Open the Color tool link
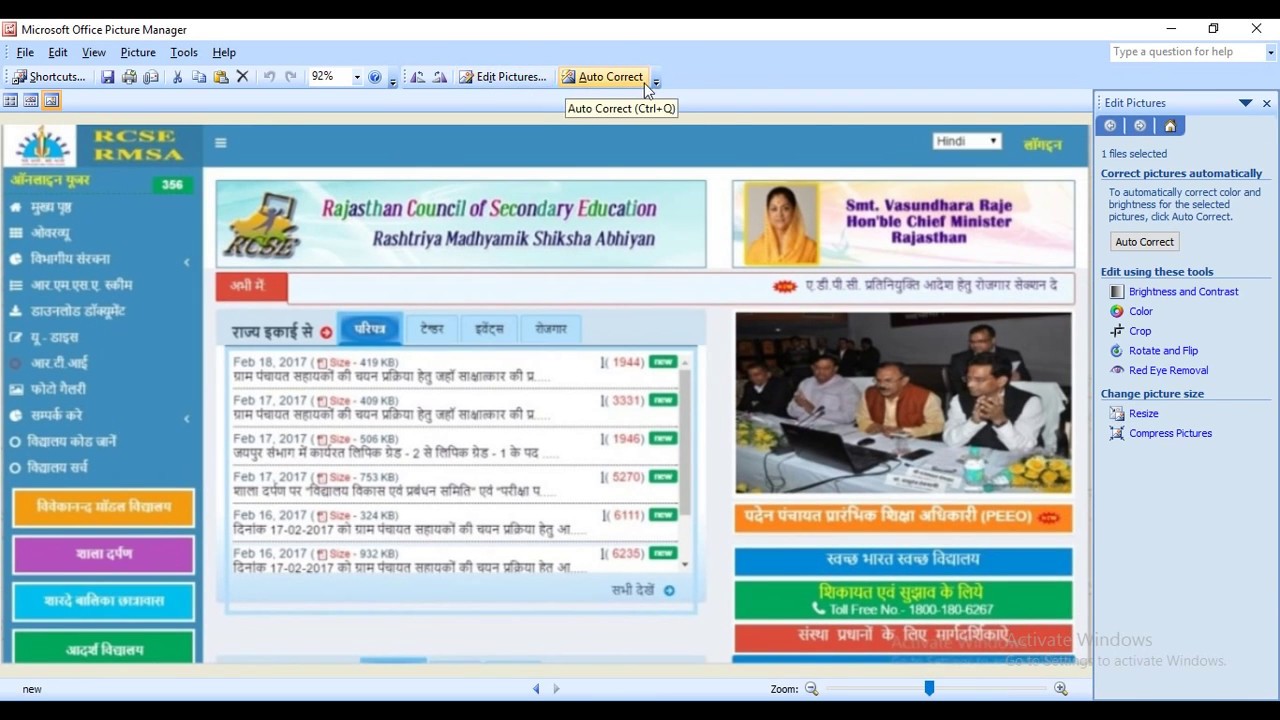The width and height of the screenshot is (1280, 720). 1141,312
